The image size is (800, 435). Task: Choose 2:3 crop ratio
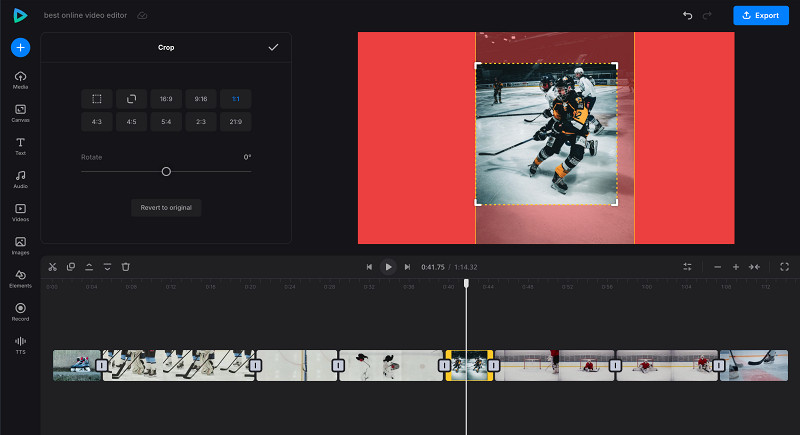pyautogui.click(x=201, y=122)
